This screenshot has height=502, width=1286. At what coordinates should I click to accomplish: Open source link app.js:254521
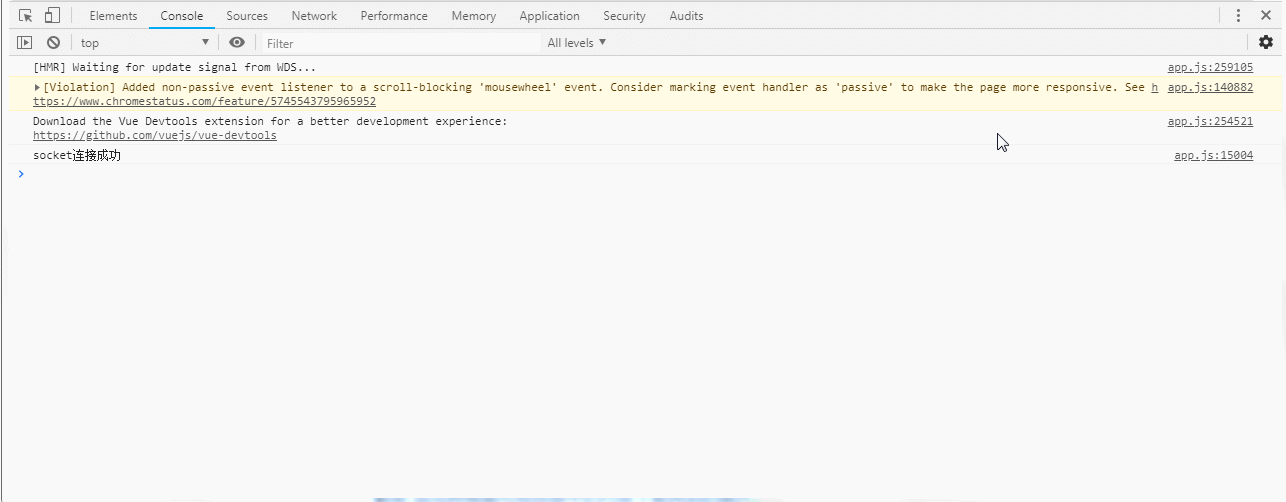tap(1210, 121)
